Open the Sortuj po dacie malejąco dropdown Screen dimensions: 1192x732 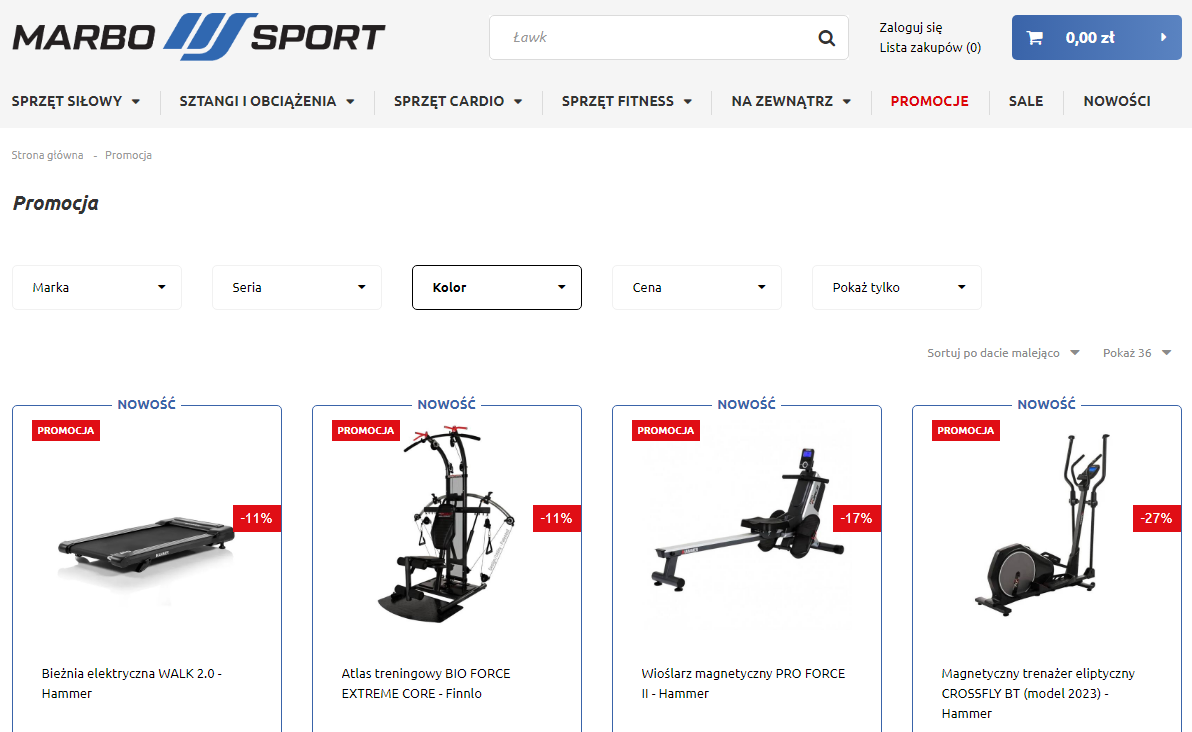click(x=1003, y=353)
